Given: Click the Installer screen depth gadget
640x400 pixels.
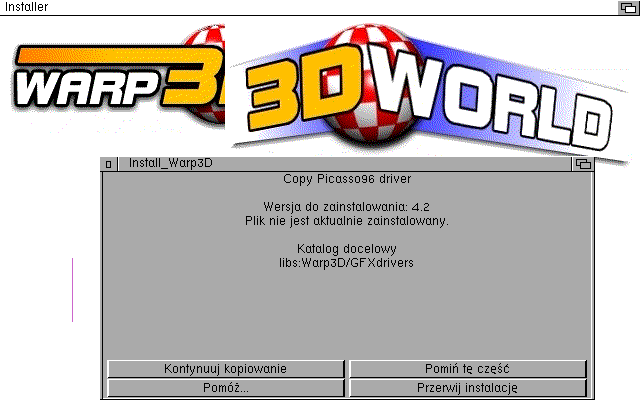Looking at the screenshot, I should click(628, 7).
